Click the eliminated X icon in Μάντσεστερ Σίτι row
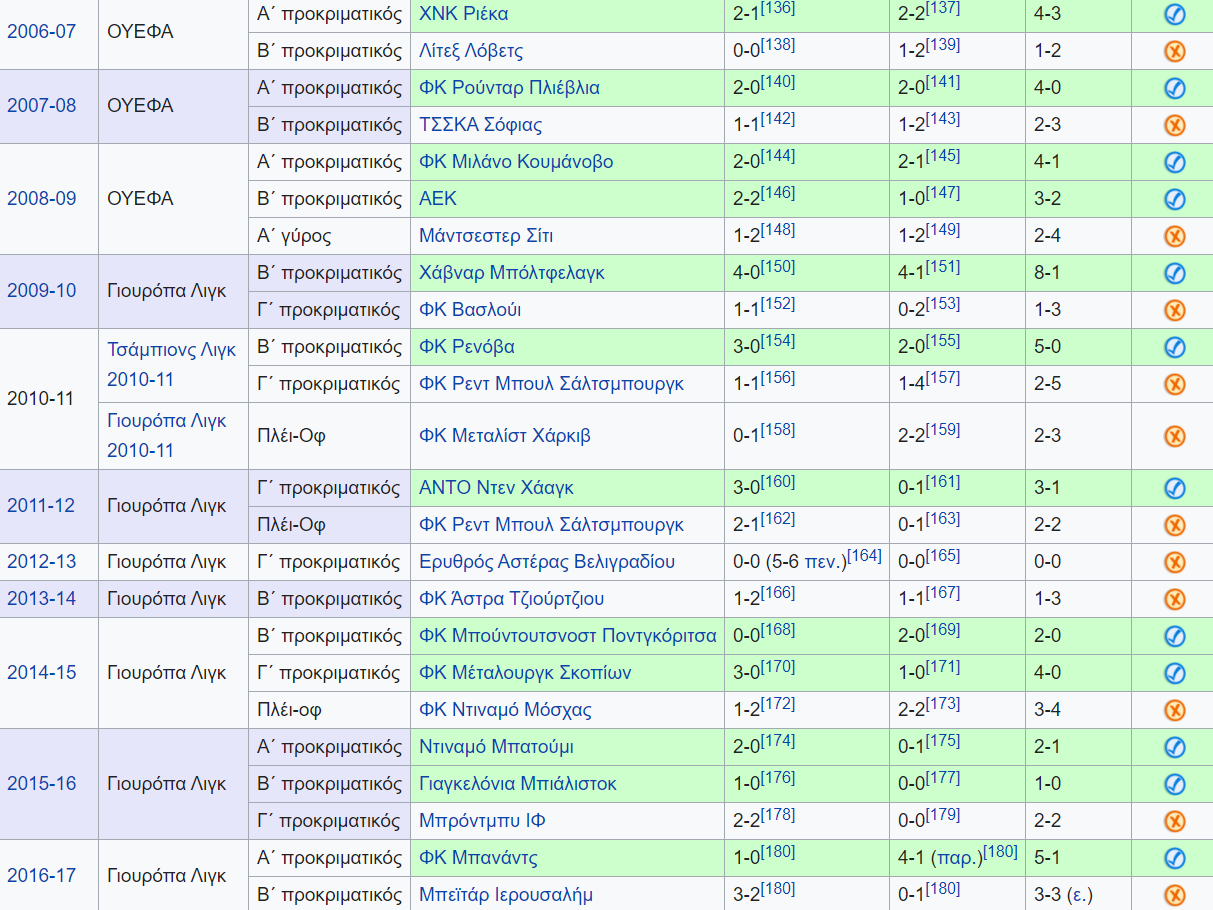This screenshot has width=1213, height=910. pos(1175,236)
